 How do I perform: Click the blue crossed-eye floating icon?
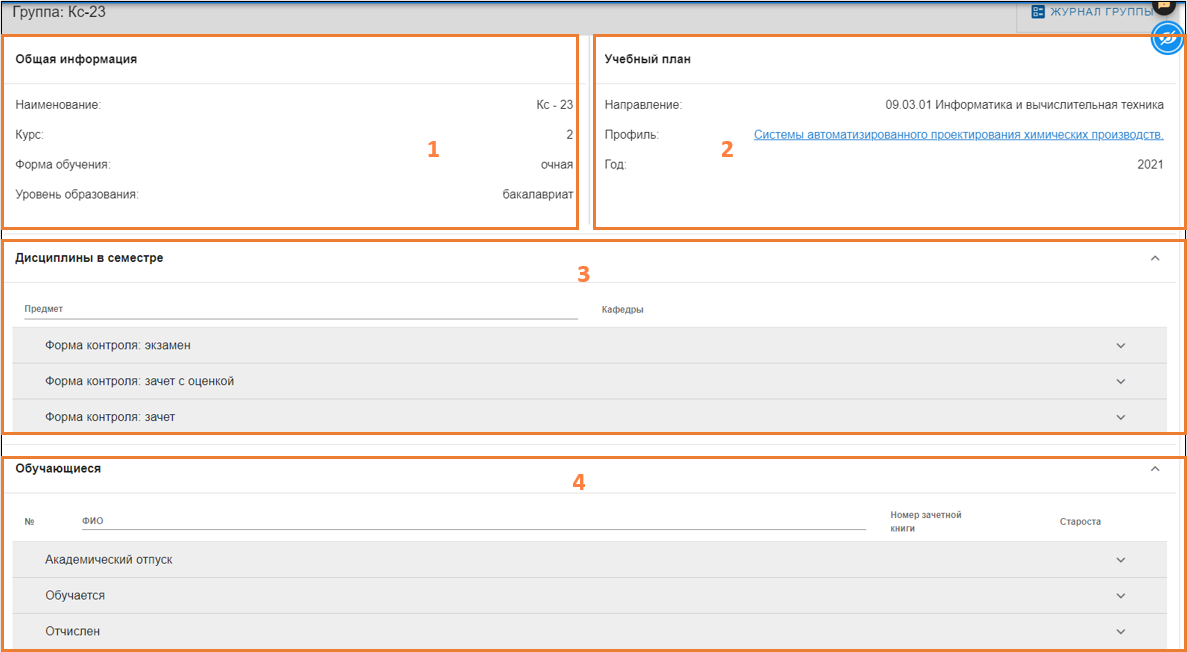point(1167,39)
